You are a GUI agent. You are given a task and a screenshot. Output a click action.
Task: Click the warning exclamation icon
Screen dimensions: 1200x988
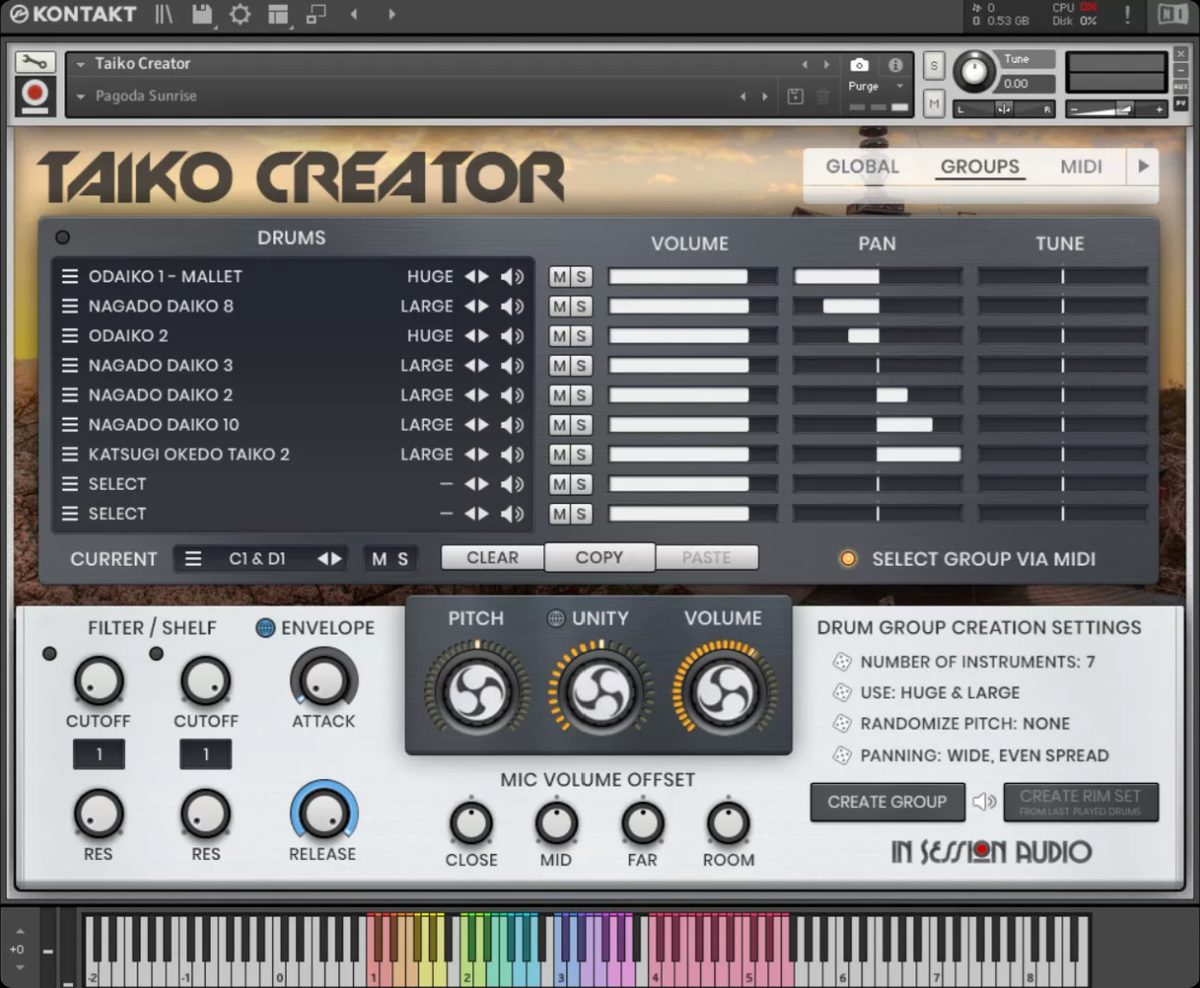(1127, 14)
